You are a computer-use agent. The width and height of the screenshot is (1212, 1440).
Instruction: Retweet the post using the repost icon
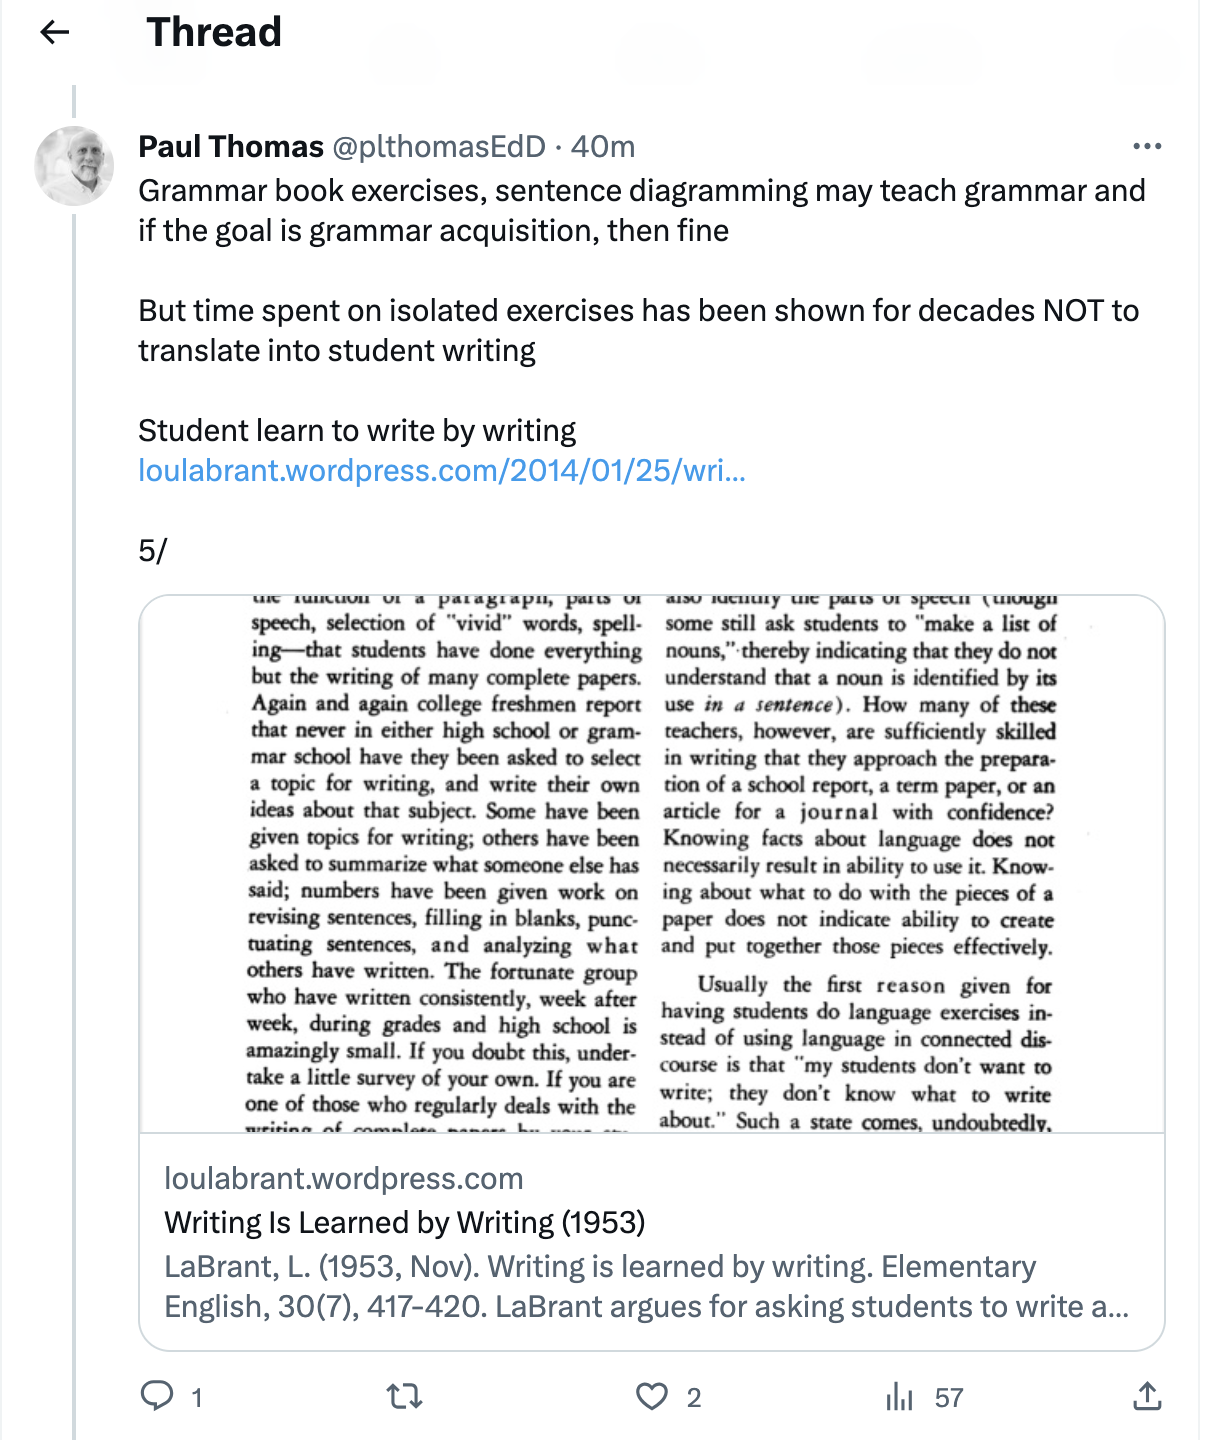[x=404, y=1396]
